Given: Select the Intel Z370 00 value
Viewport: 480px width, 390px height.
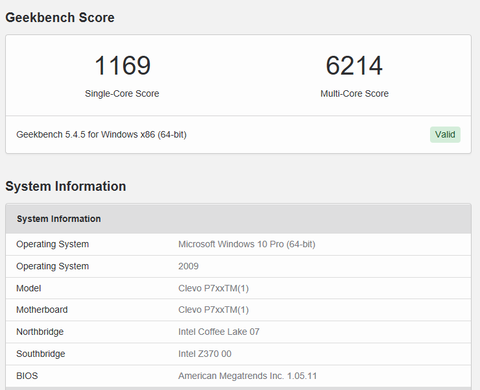Looking at the screenshot, I should pyautogui.click(x=205, y=354).
